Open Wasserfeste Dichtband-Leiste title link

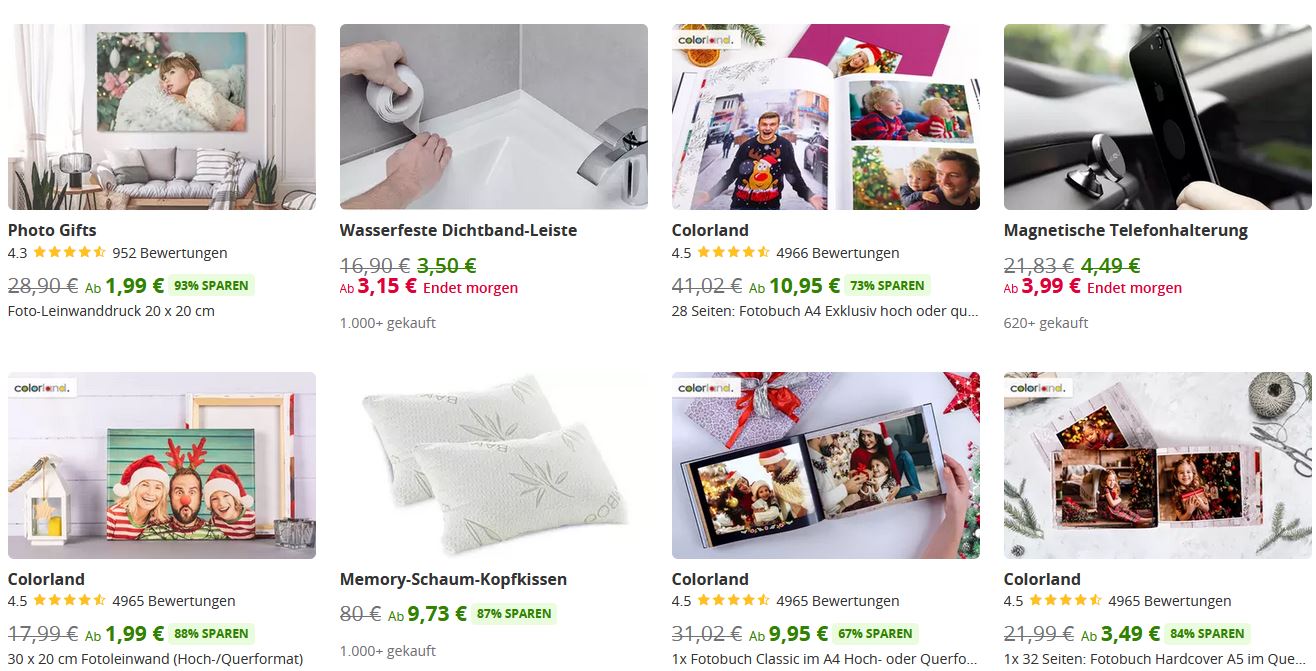458,230
